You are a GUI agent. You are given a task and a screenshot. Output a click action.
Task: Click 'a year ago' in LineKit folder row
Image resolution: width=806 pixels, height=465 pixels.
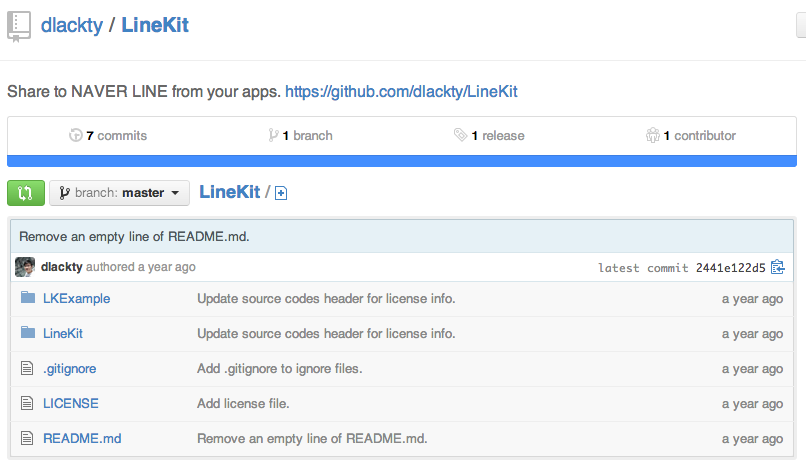(753, 334)
